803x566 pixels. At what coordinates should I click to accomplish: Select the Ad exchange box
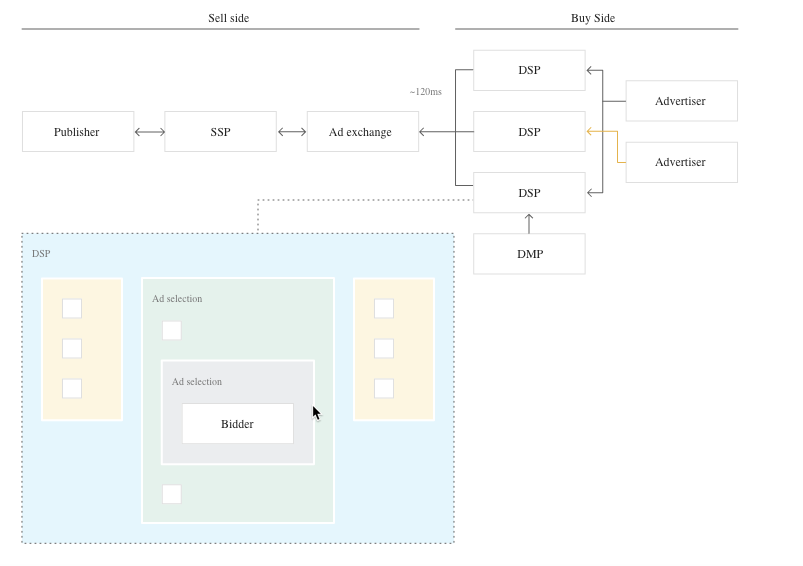tap(363, 132)
